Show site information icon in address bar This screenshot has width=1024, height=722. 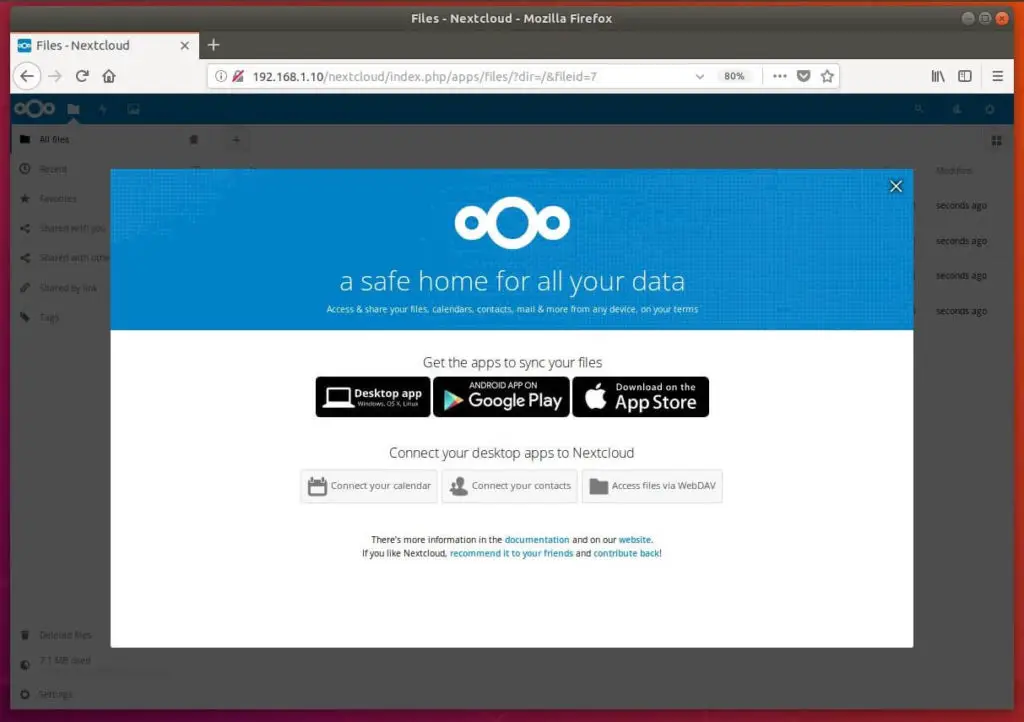[x=221, y=76]
